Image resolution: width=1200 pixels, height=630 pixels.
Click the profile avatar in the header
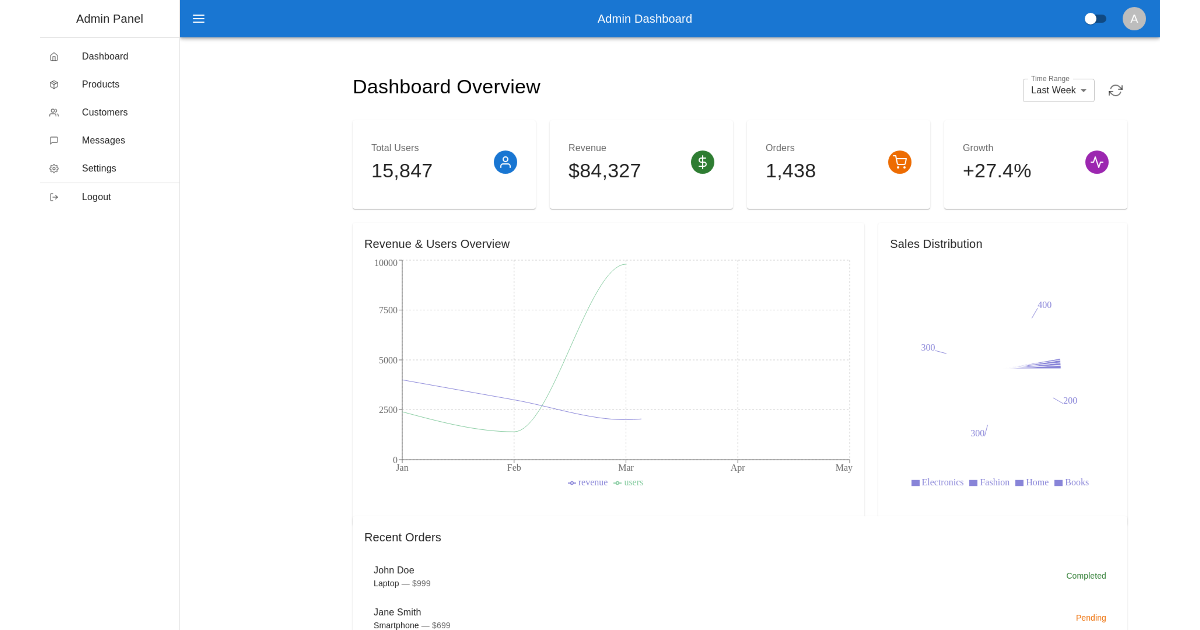pyautogui.click(x=1133, y=18)
